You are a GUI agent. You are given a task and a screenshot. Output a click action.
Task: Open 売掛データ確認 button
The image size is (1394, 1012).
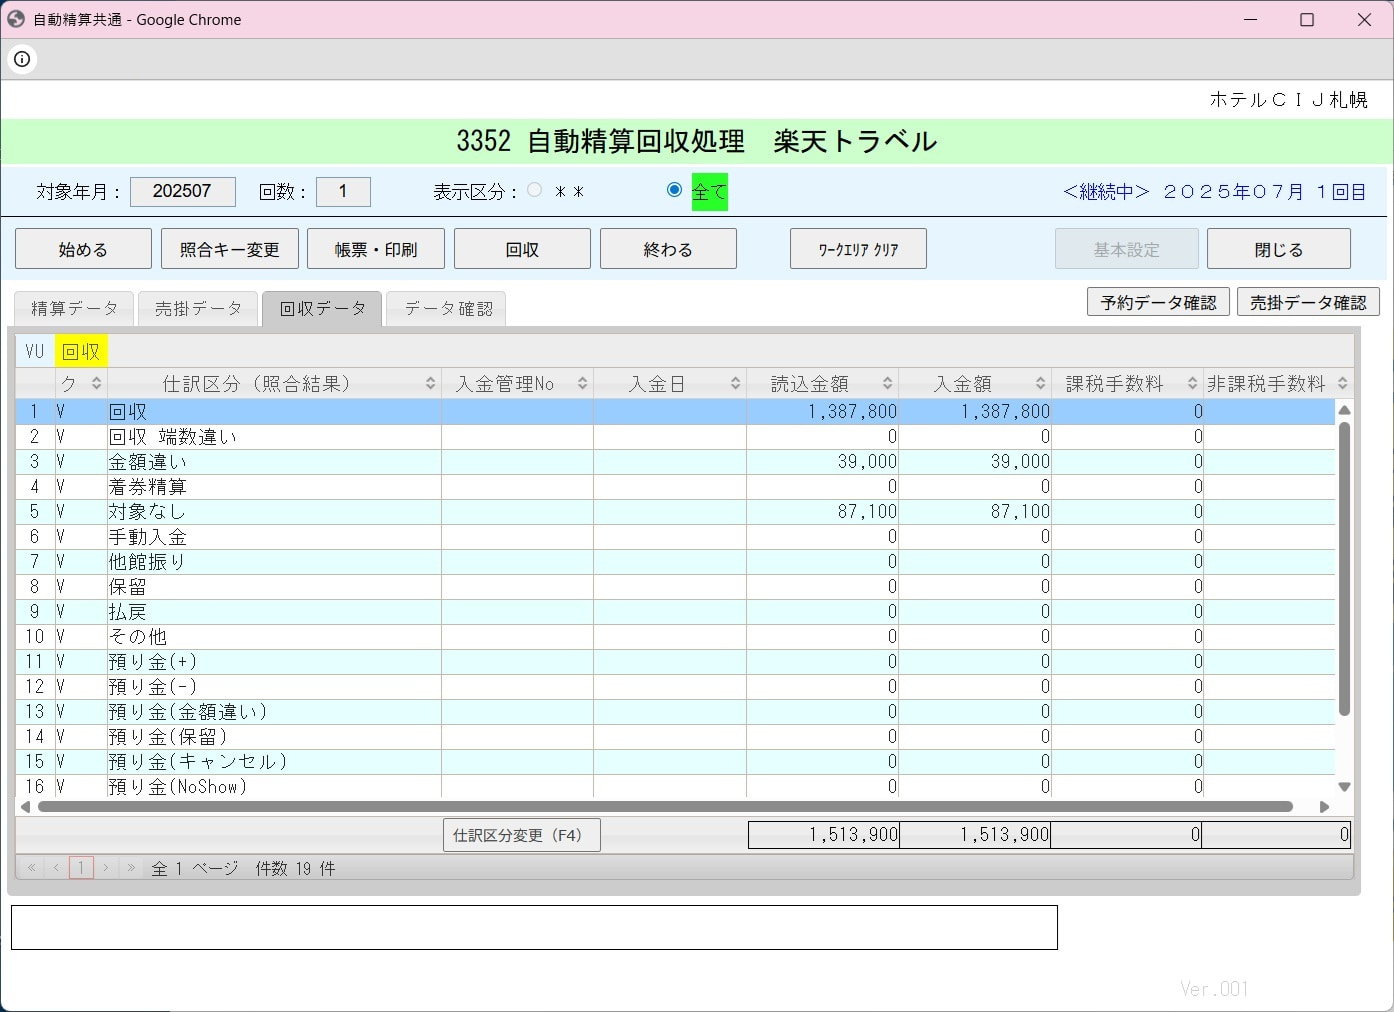tap(1308, 302)
